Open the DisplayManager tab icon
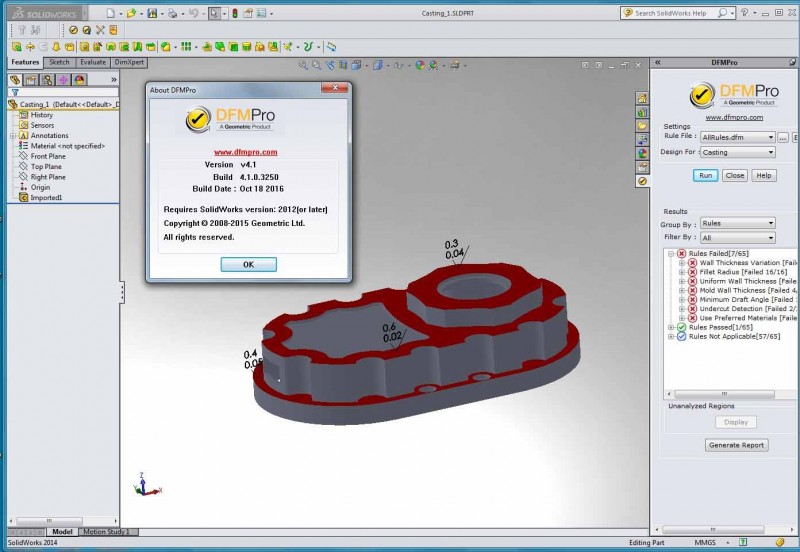 79,79
